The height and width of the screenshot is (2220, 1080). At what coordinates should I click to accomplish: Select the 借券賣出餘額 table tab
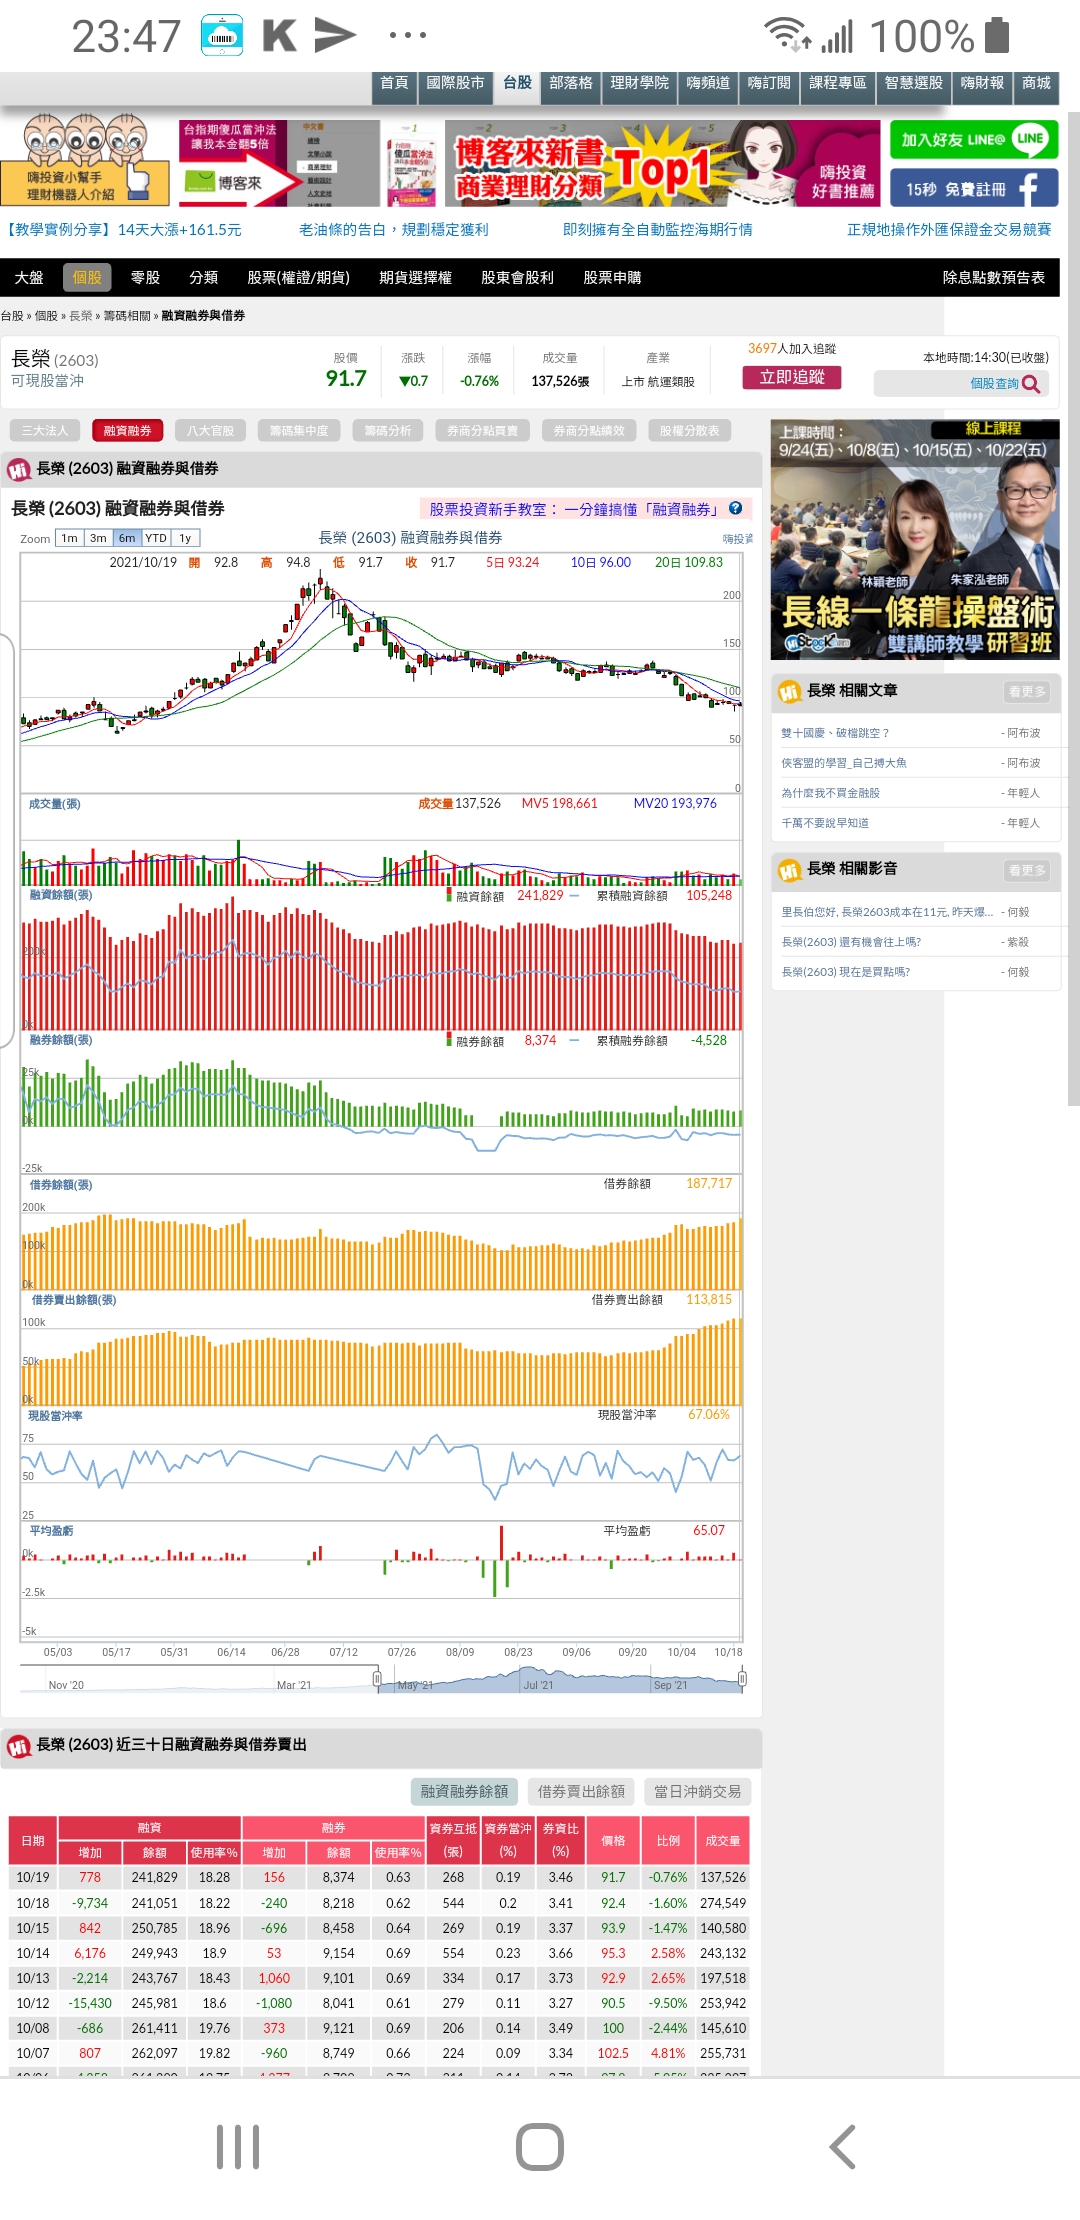[x=581, y=1791]
